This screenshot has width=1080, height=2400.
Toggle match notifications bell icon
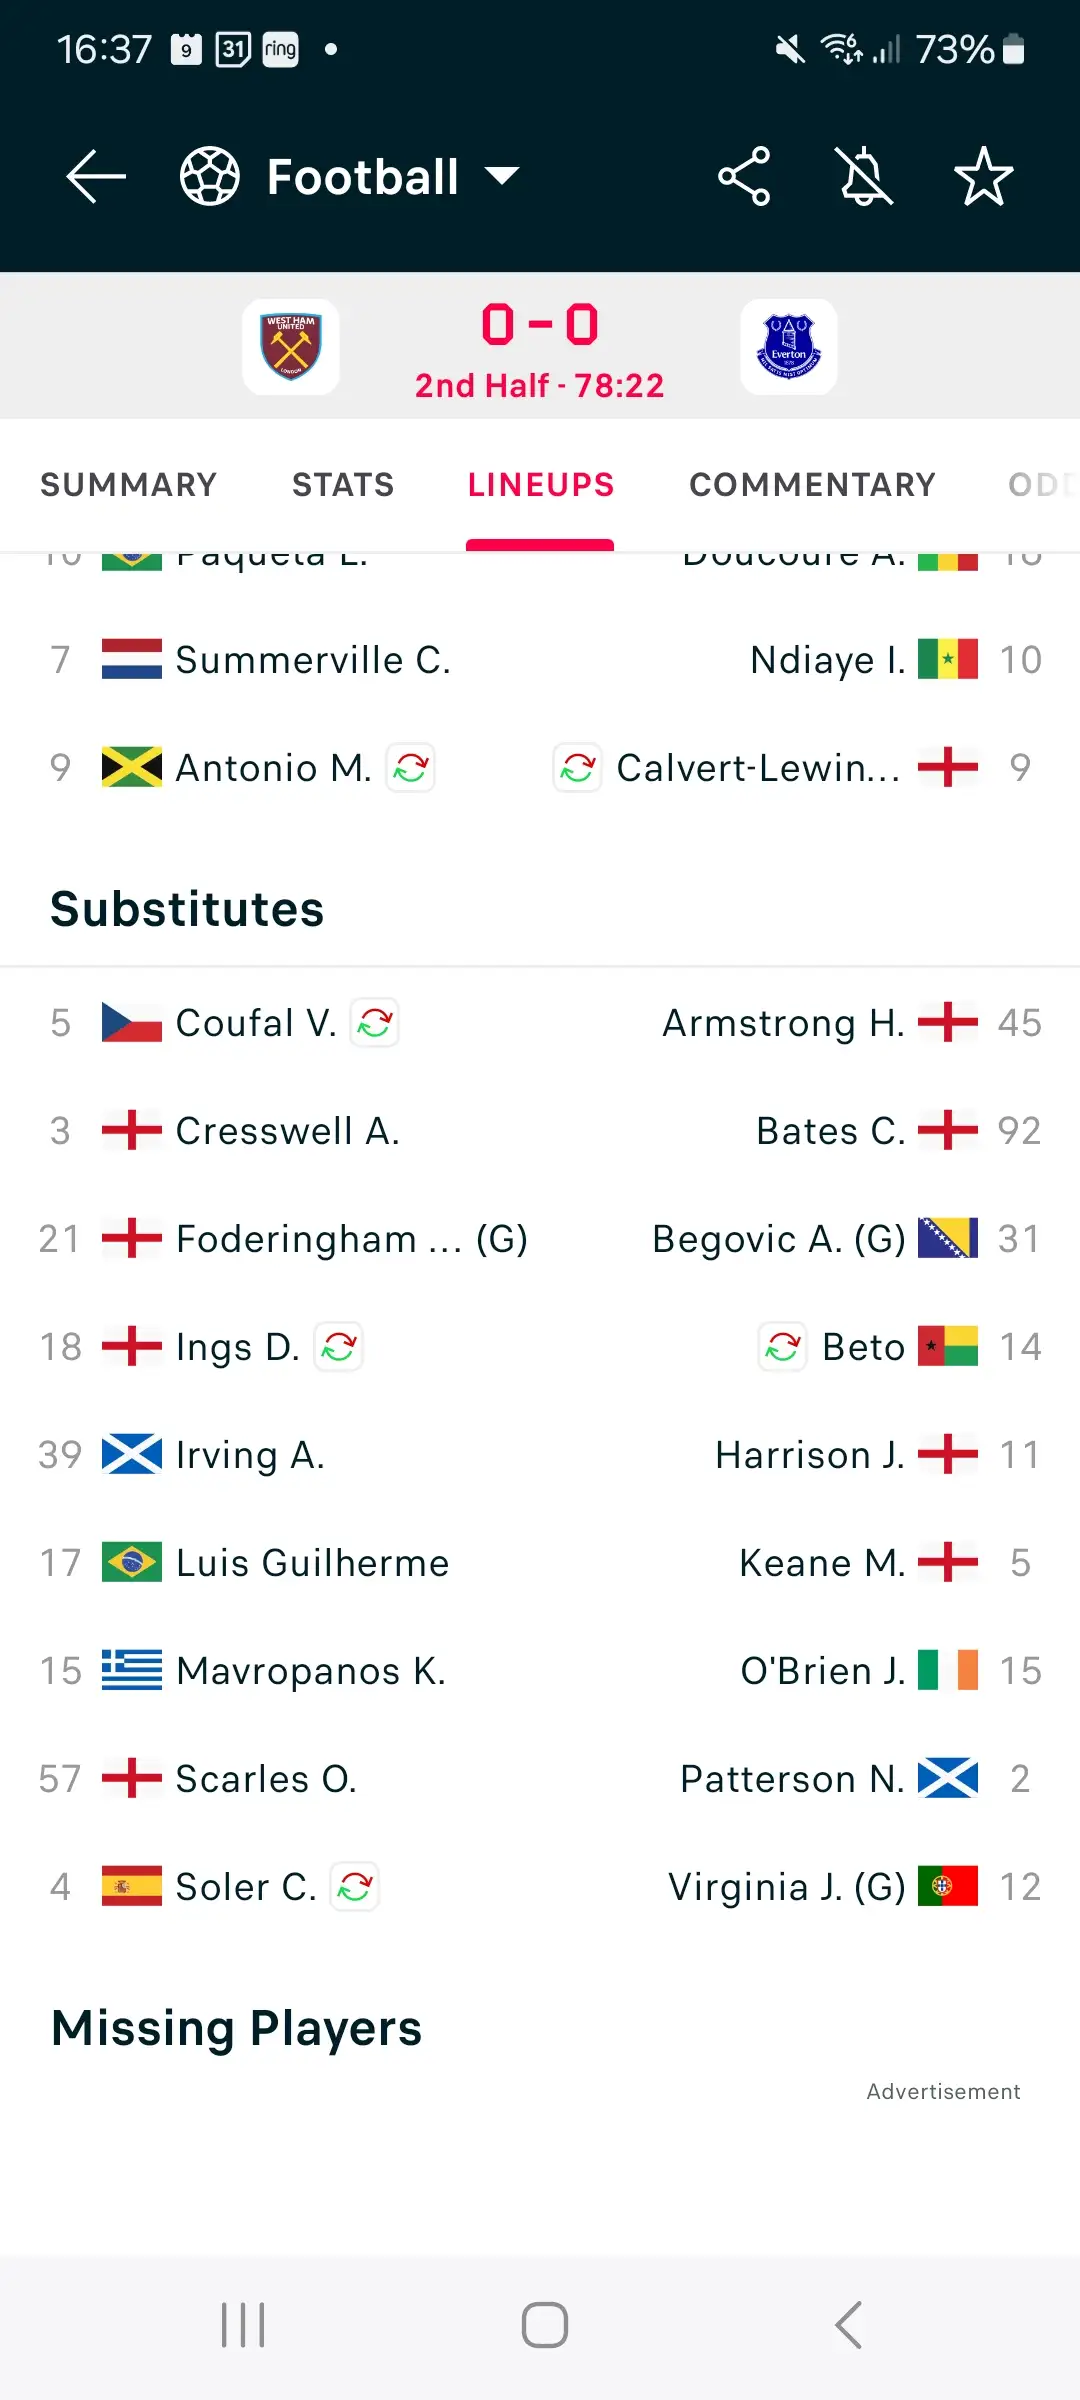pyautogui.click(x=864, y=176)
